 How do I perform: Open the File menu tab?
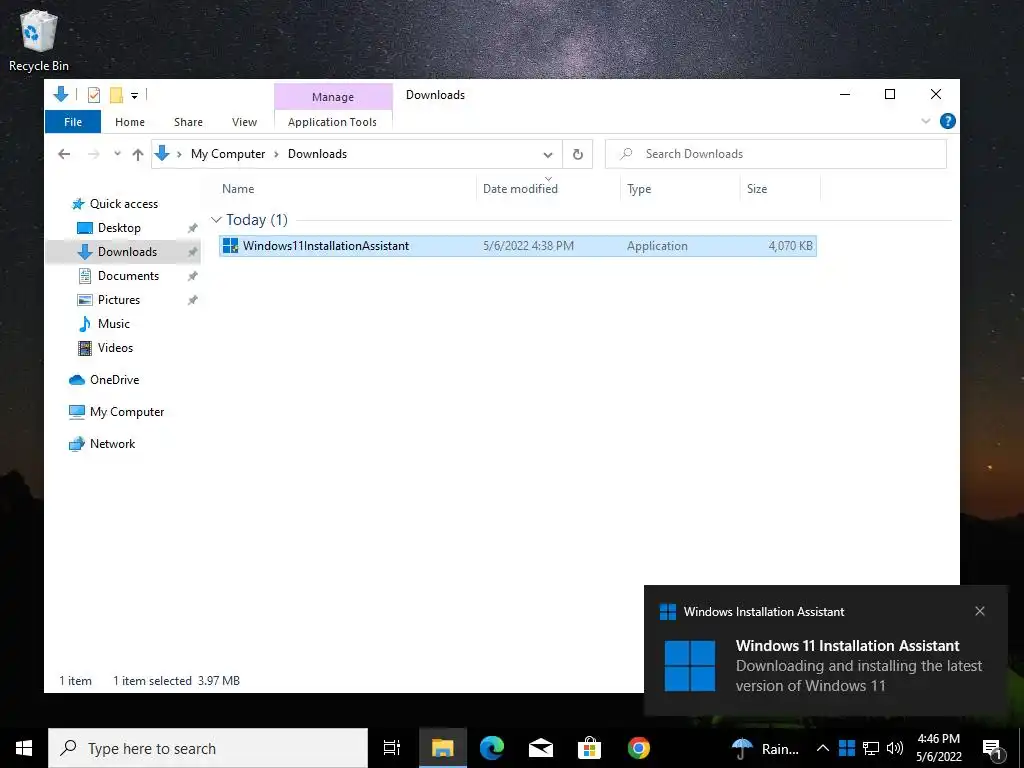pos(73,122)
